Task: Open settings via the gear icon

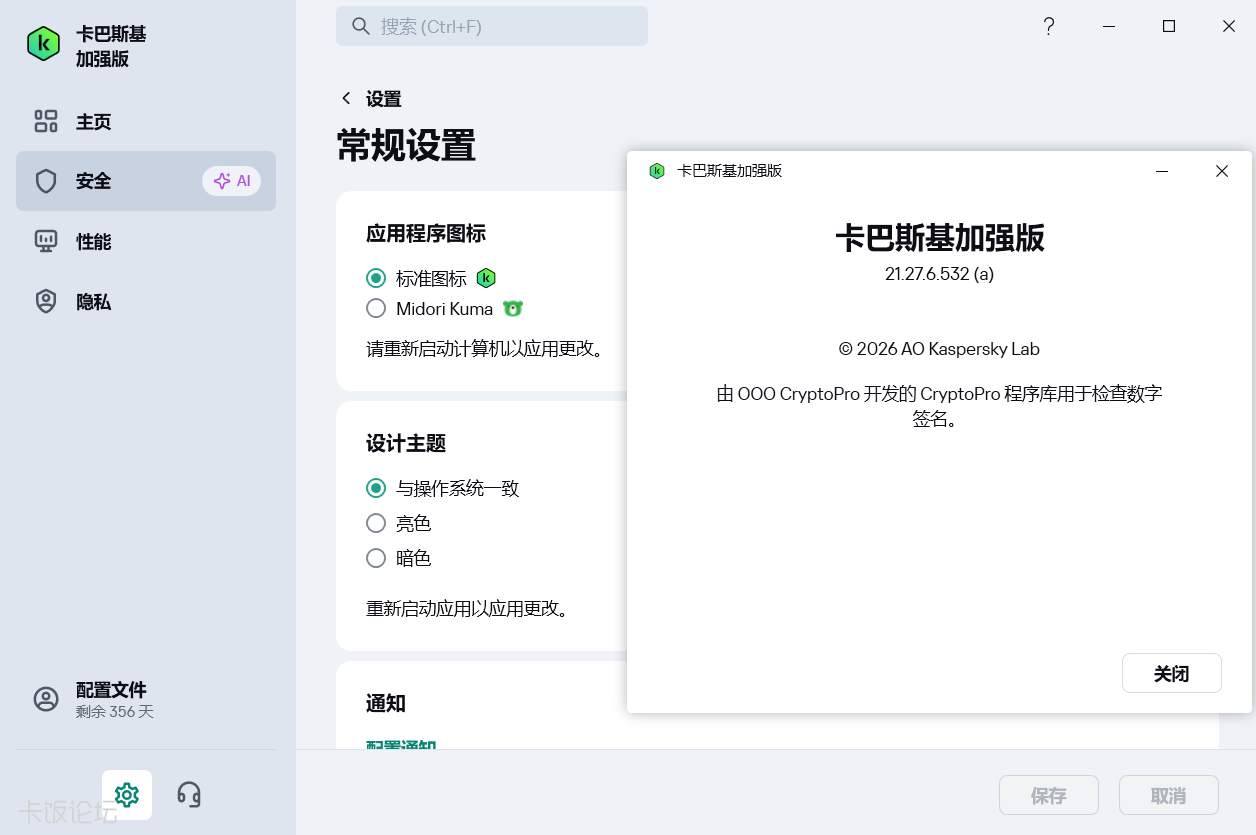Action: [x=127, y=795]
